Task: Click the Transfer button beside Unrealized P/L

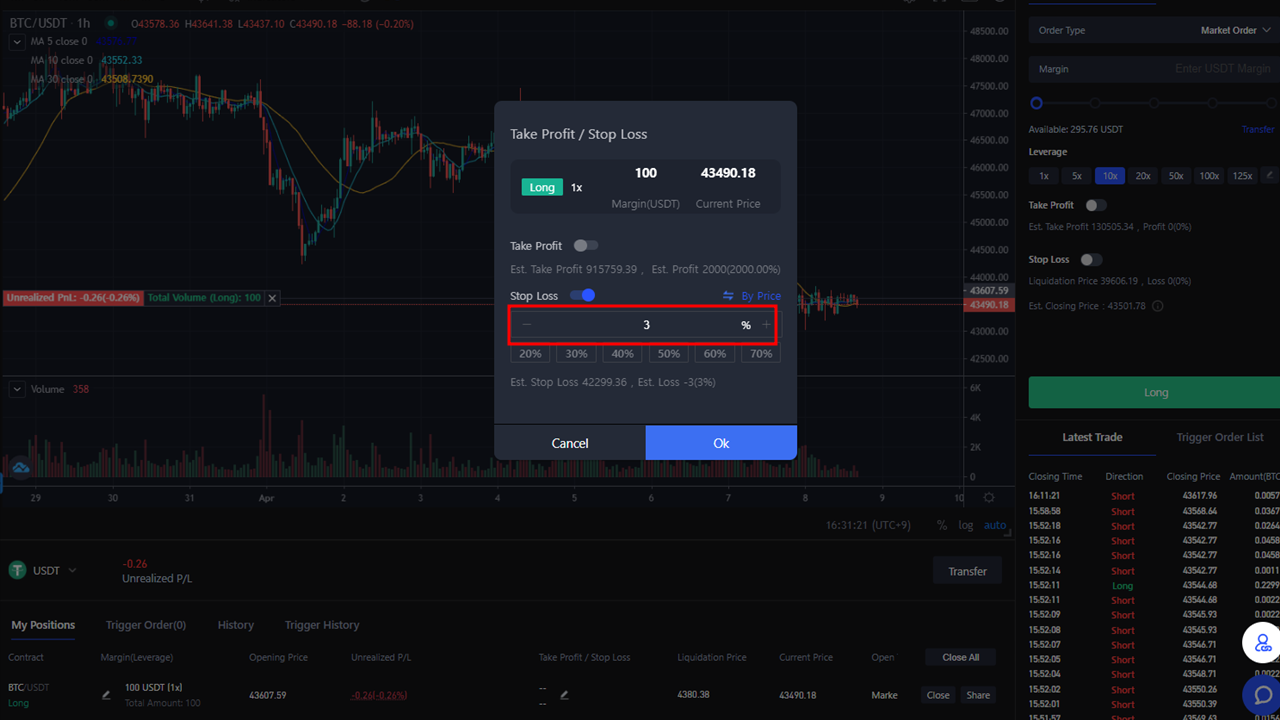Action: coord(967,571)
